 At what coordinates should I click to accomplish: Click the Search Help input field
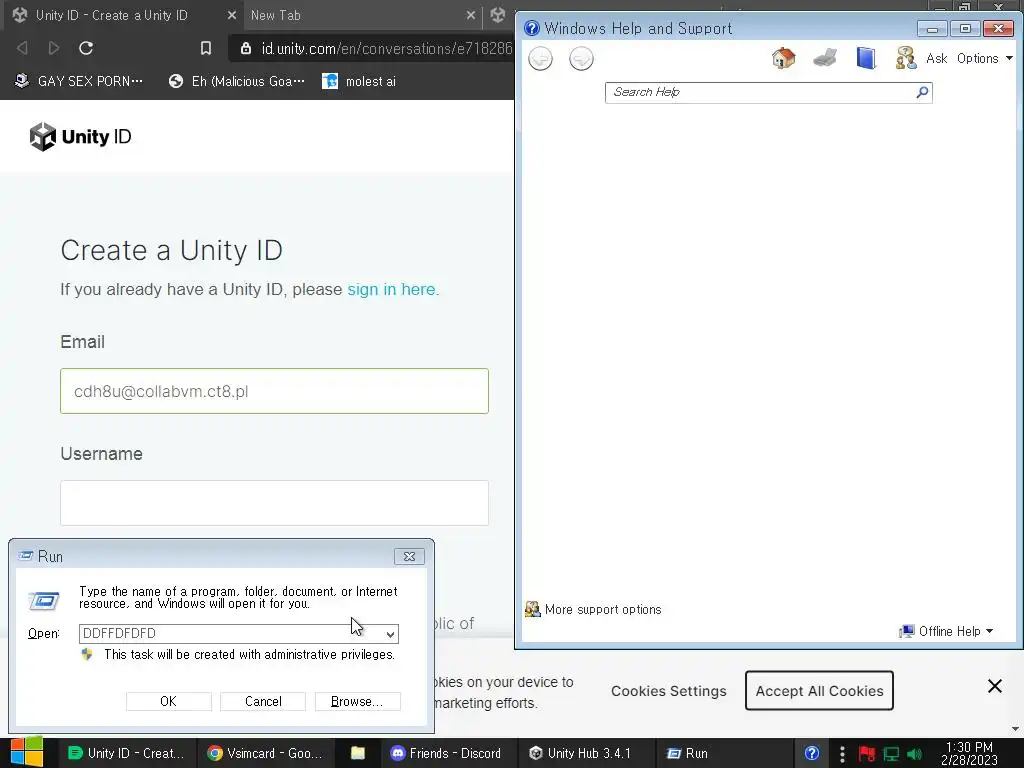tap(761, 92)
